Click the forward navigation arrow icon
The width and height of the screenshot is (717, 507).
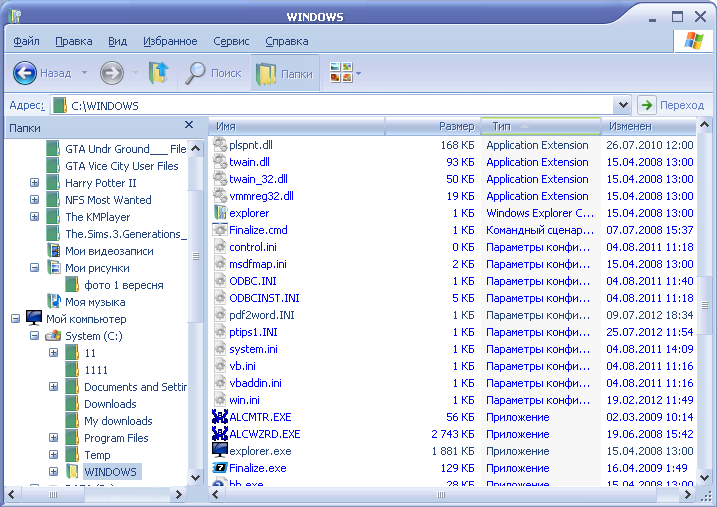(x=112, y=73)
